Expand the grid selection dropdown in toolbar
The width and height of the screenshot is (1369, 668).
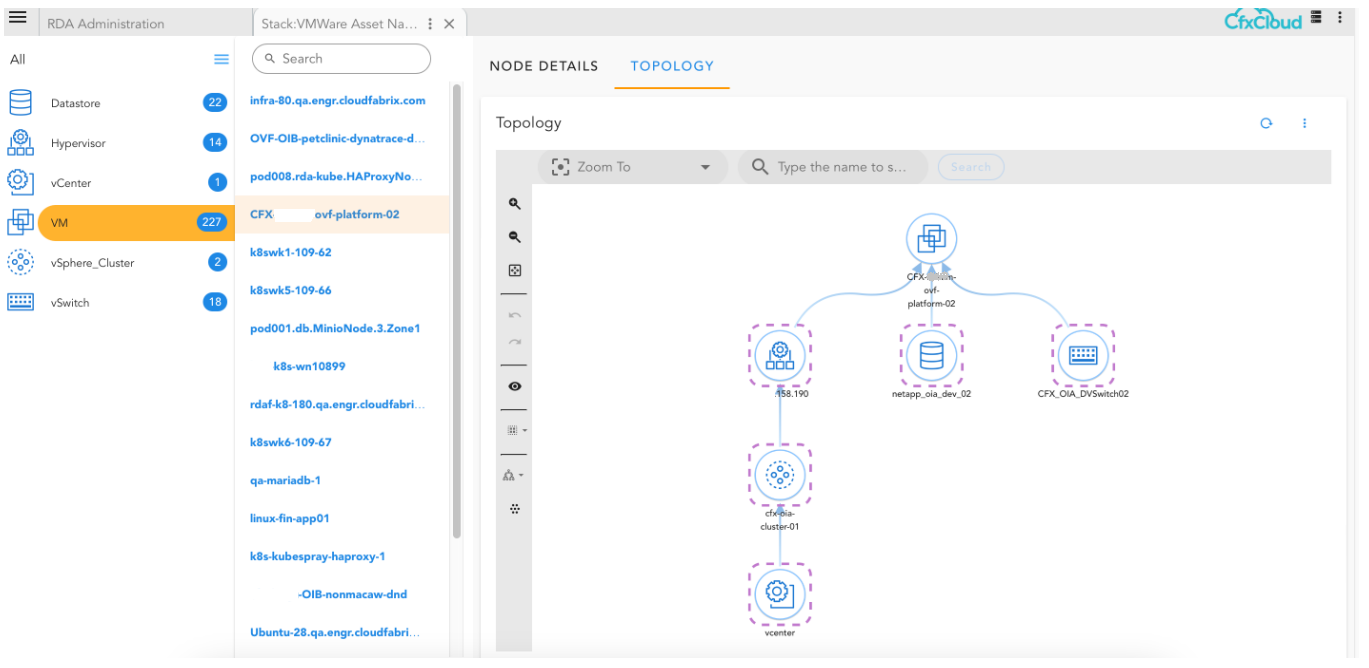pos(516,430)
